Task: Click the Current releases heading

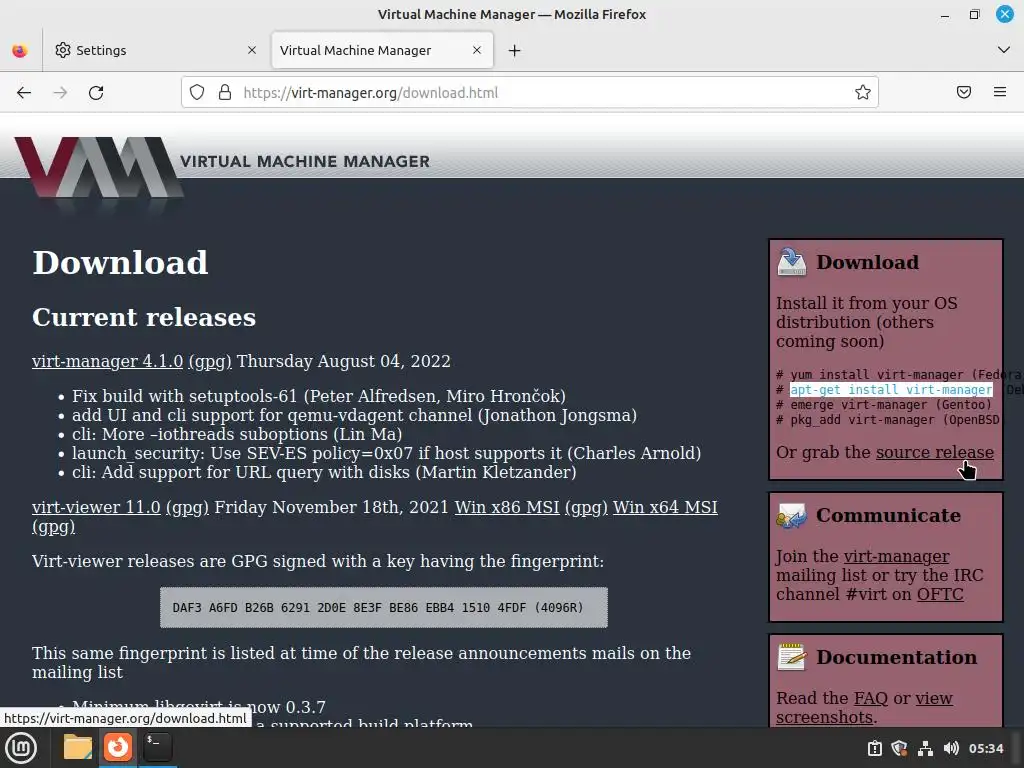Action: coord(144,317)
